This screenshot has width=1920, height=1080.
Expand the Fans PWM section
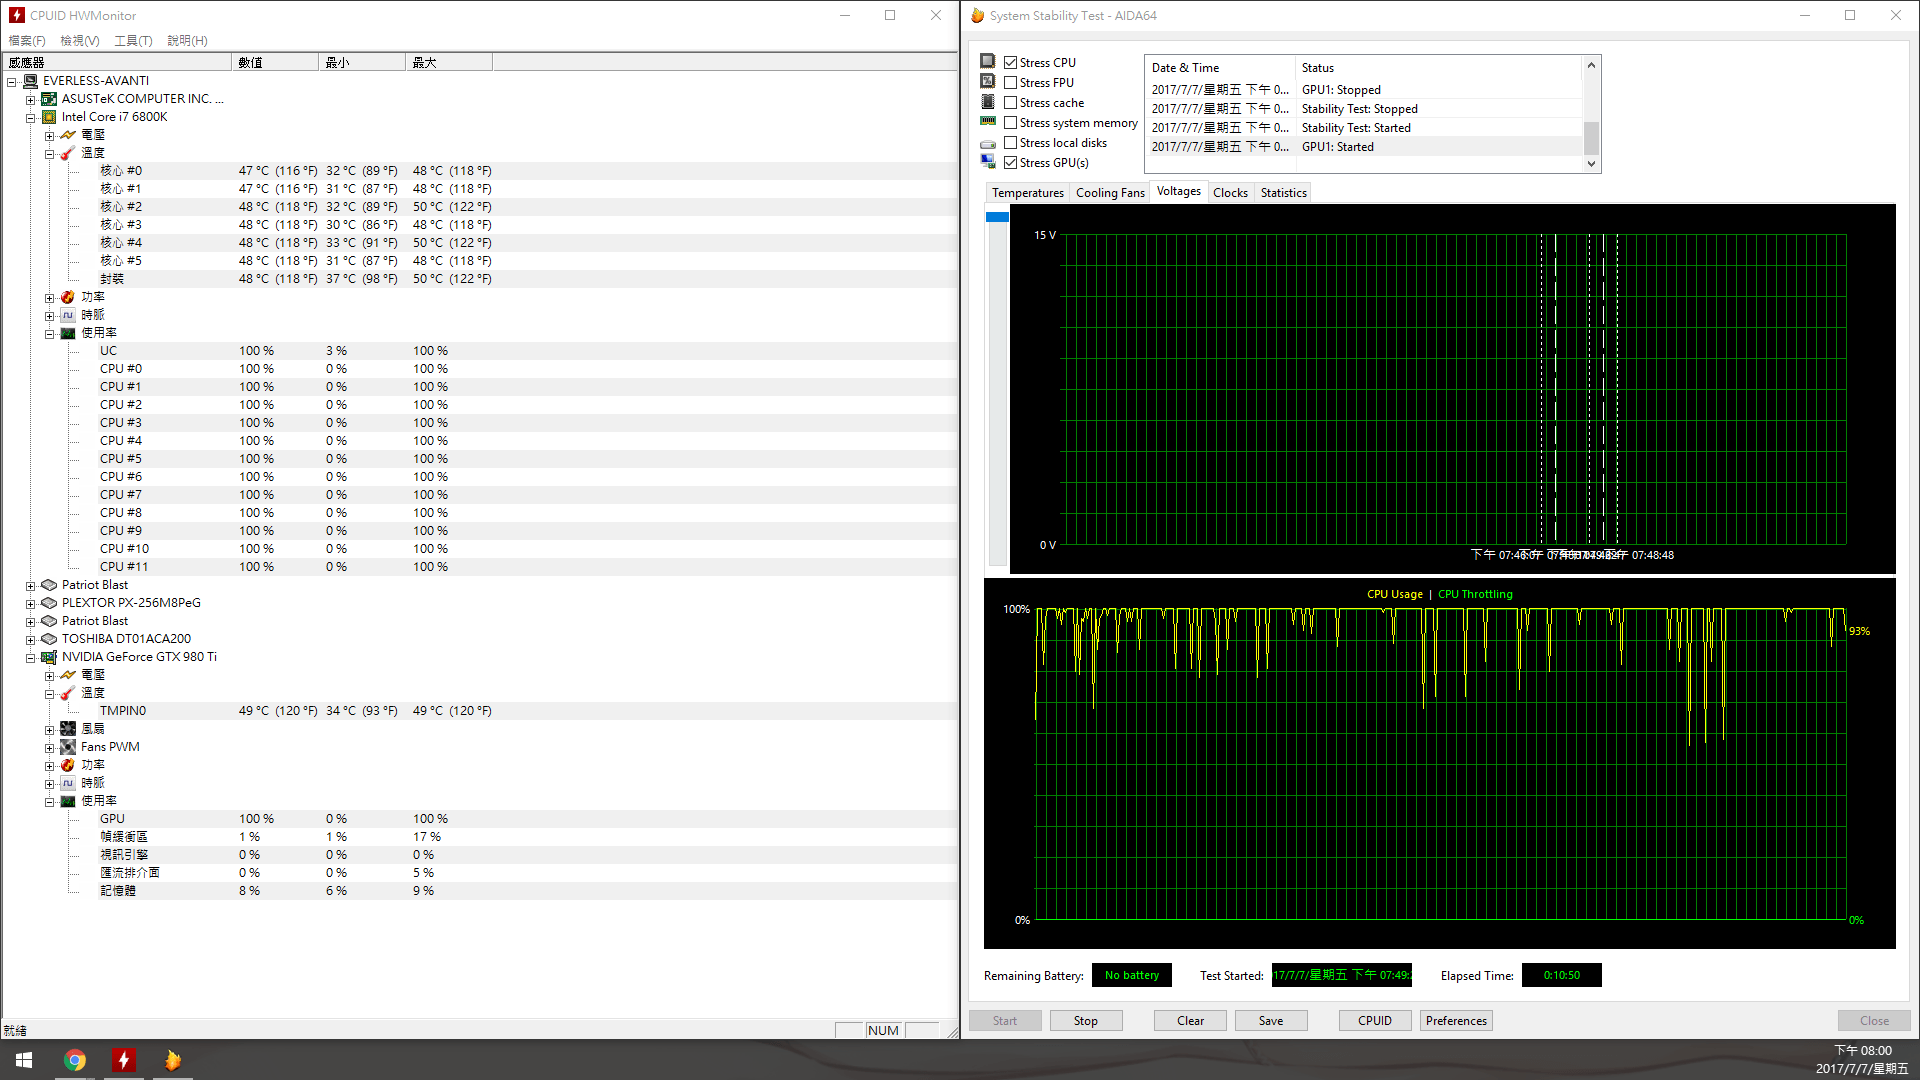pyautogui.click(x=50, y=748)
